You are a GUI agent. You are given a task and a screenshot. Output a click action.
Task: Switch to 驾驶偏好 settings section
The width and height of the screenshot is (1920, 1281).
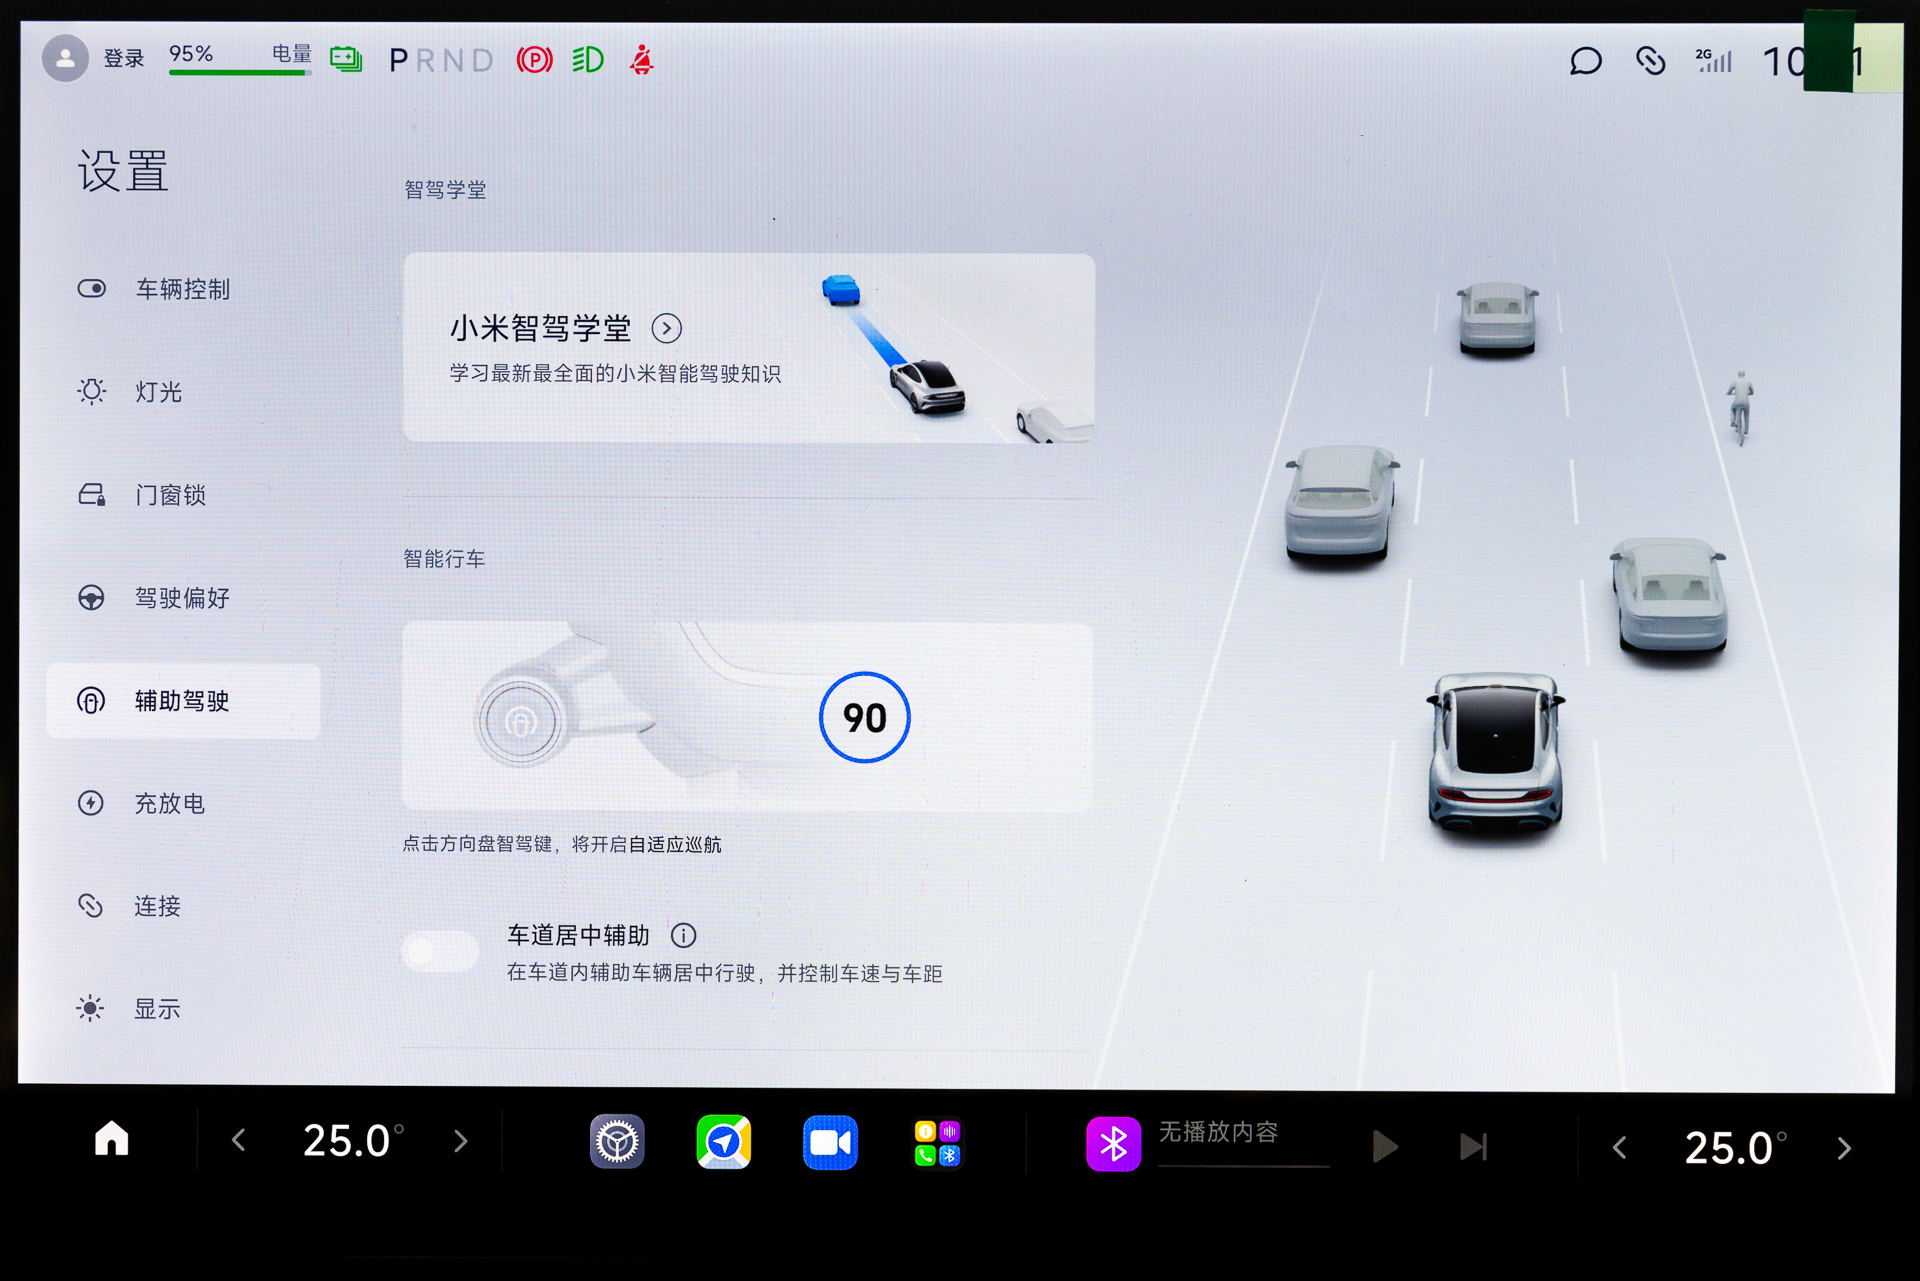(182, 598)
